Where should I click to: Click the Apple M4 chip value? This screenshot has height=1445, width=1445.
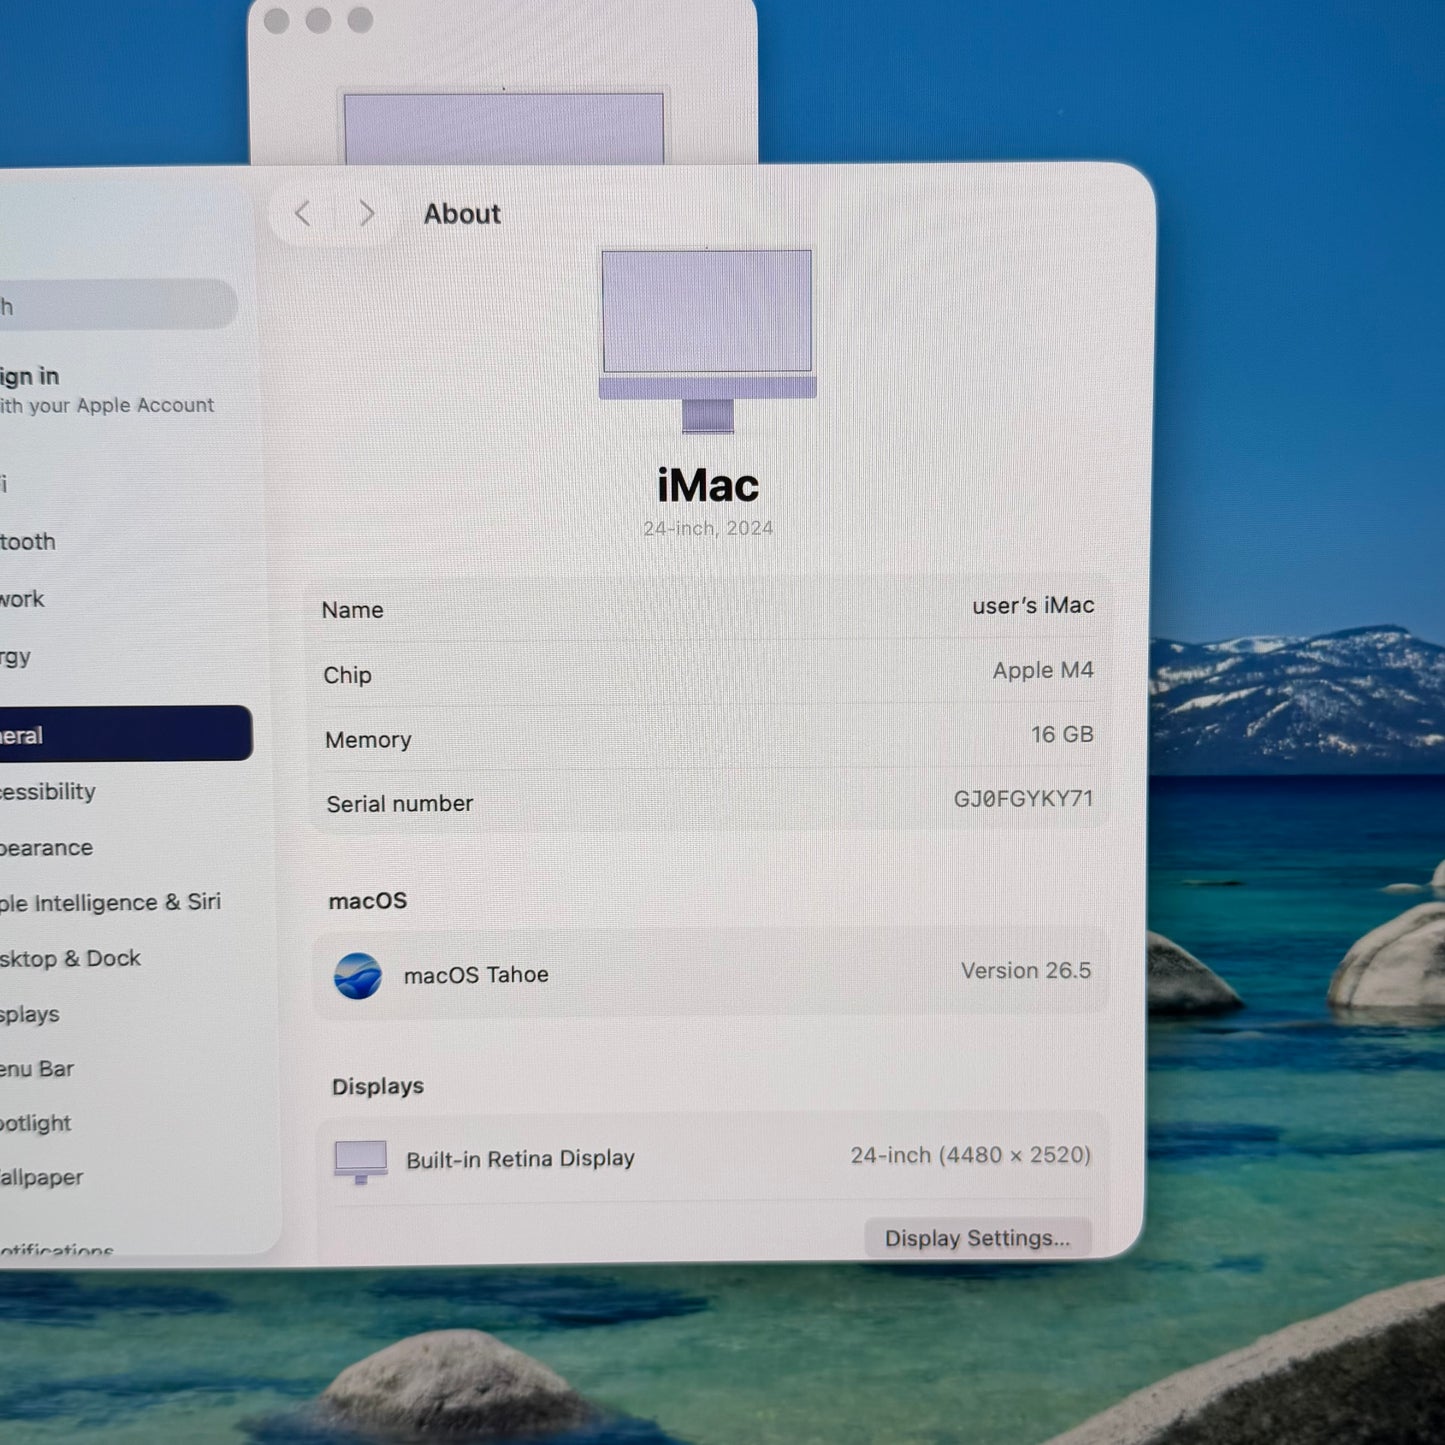tap(1043, 670)
